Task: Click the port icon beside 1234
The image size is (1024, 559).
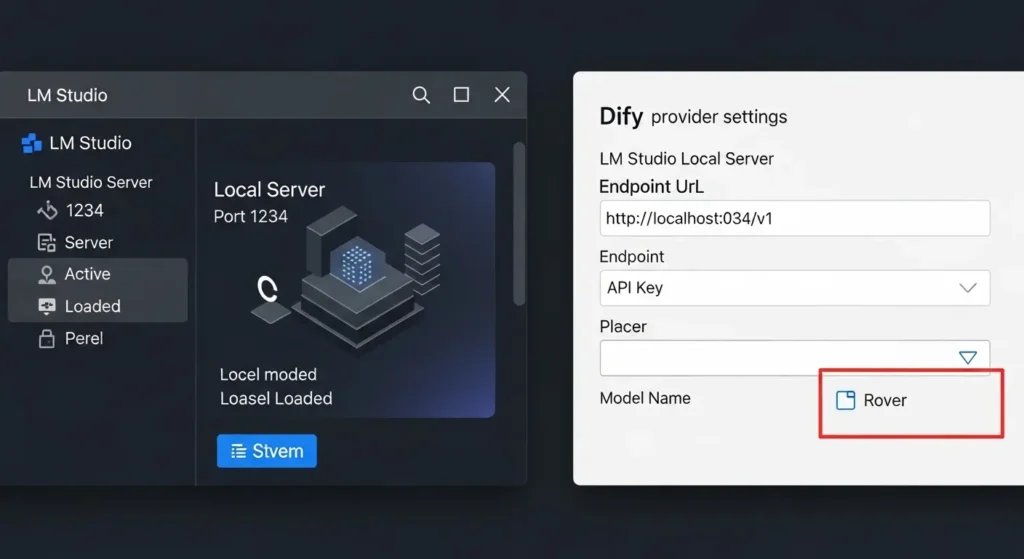Action: (47, 210)
